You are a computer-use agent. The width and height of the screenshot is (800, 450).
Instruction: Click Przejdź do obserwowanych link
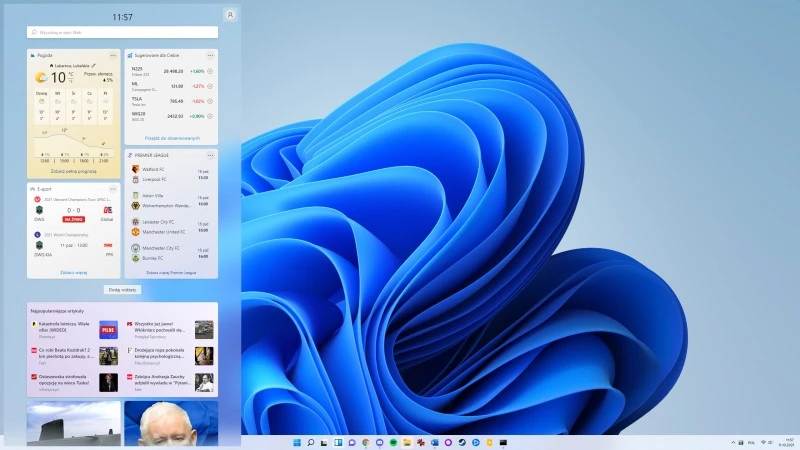click(x=172, y=138)
